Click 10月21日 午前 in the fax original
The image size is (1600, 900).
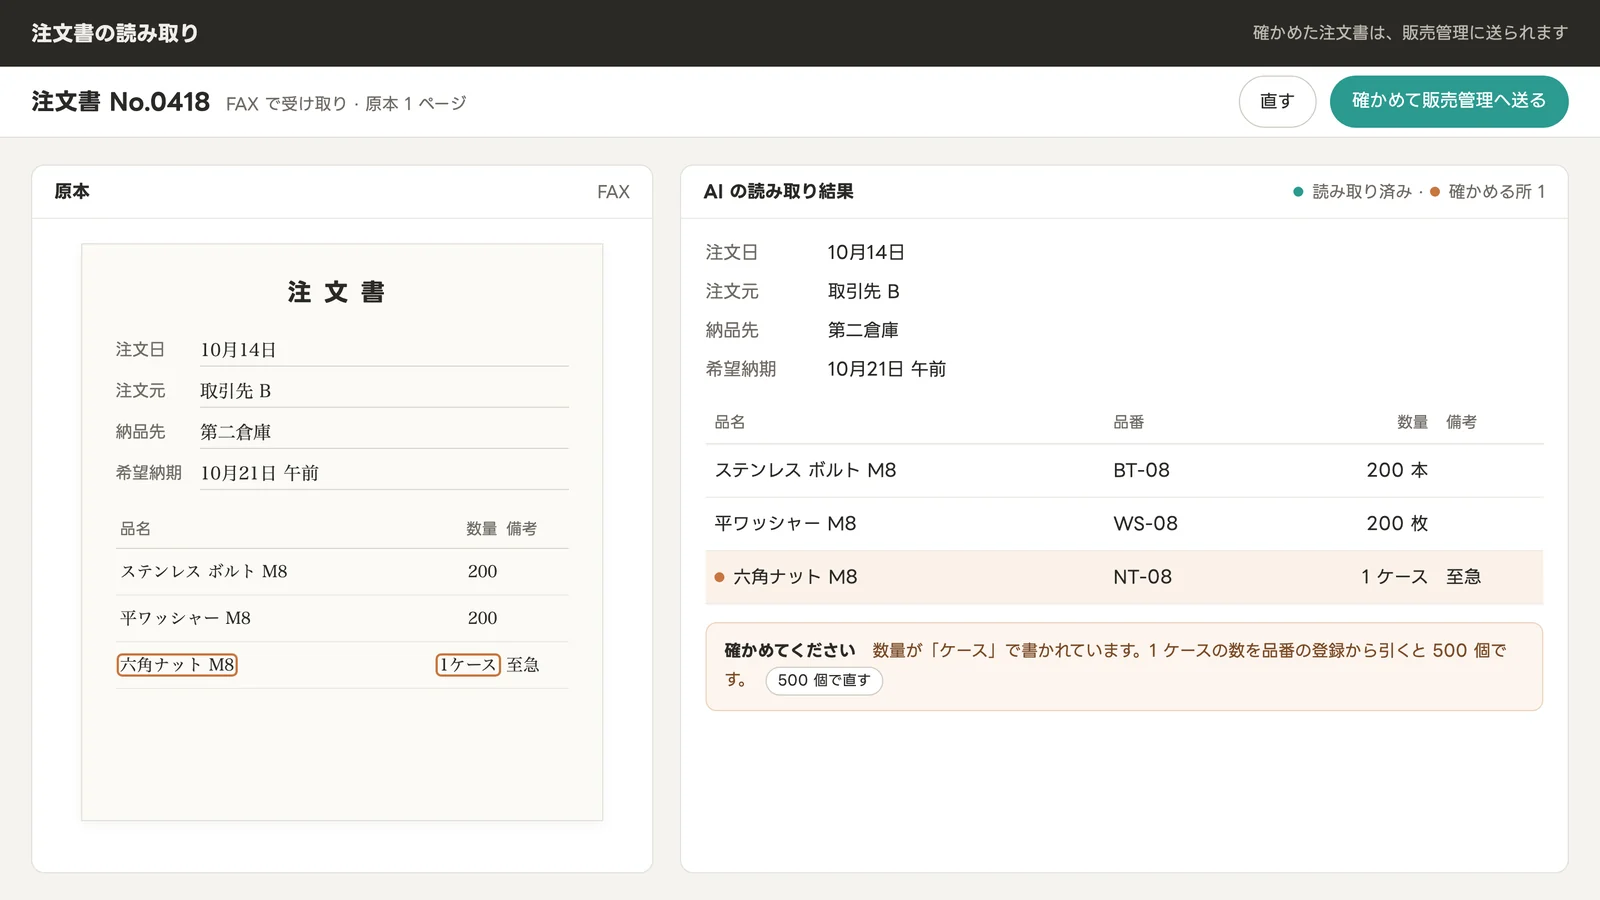click(260, 473)
